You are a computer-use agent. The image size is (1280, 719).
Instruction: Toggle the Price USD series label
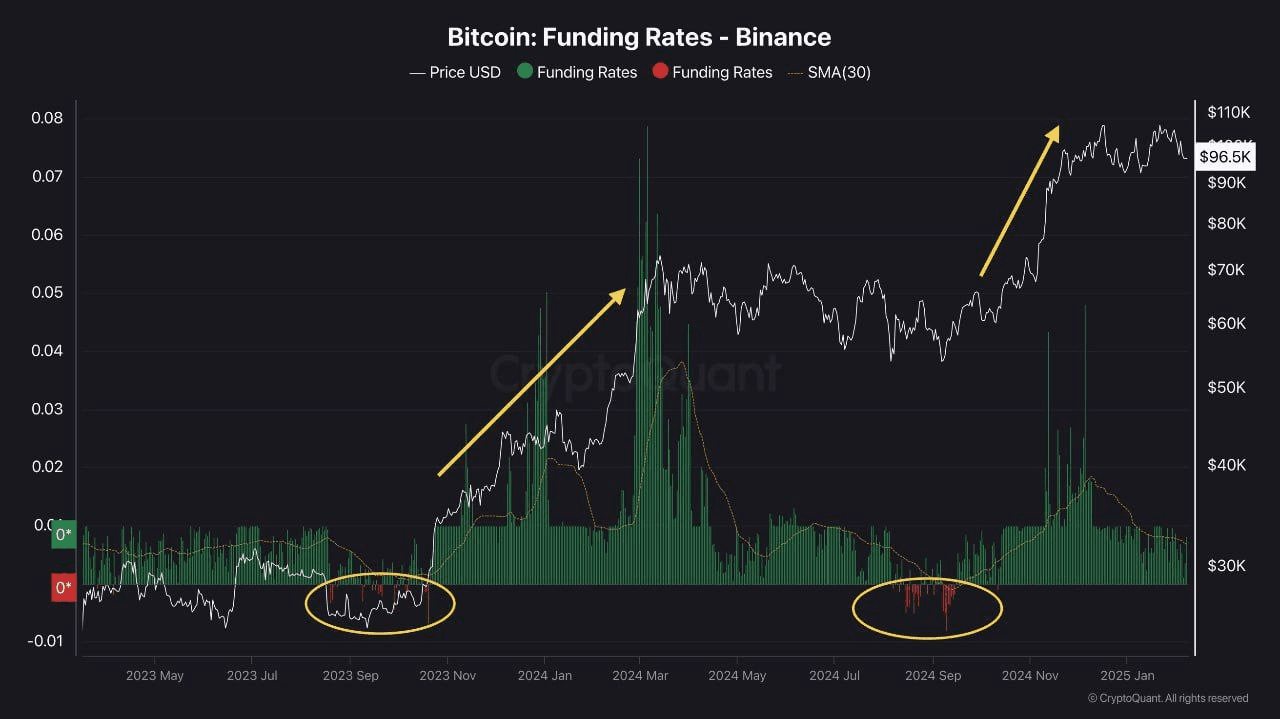point(465,72)
